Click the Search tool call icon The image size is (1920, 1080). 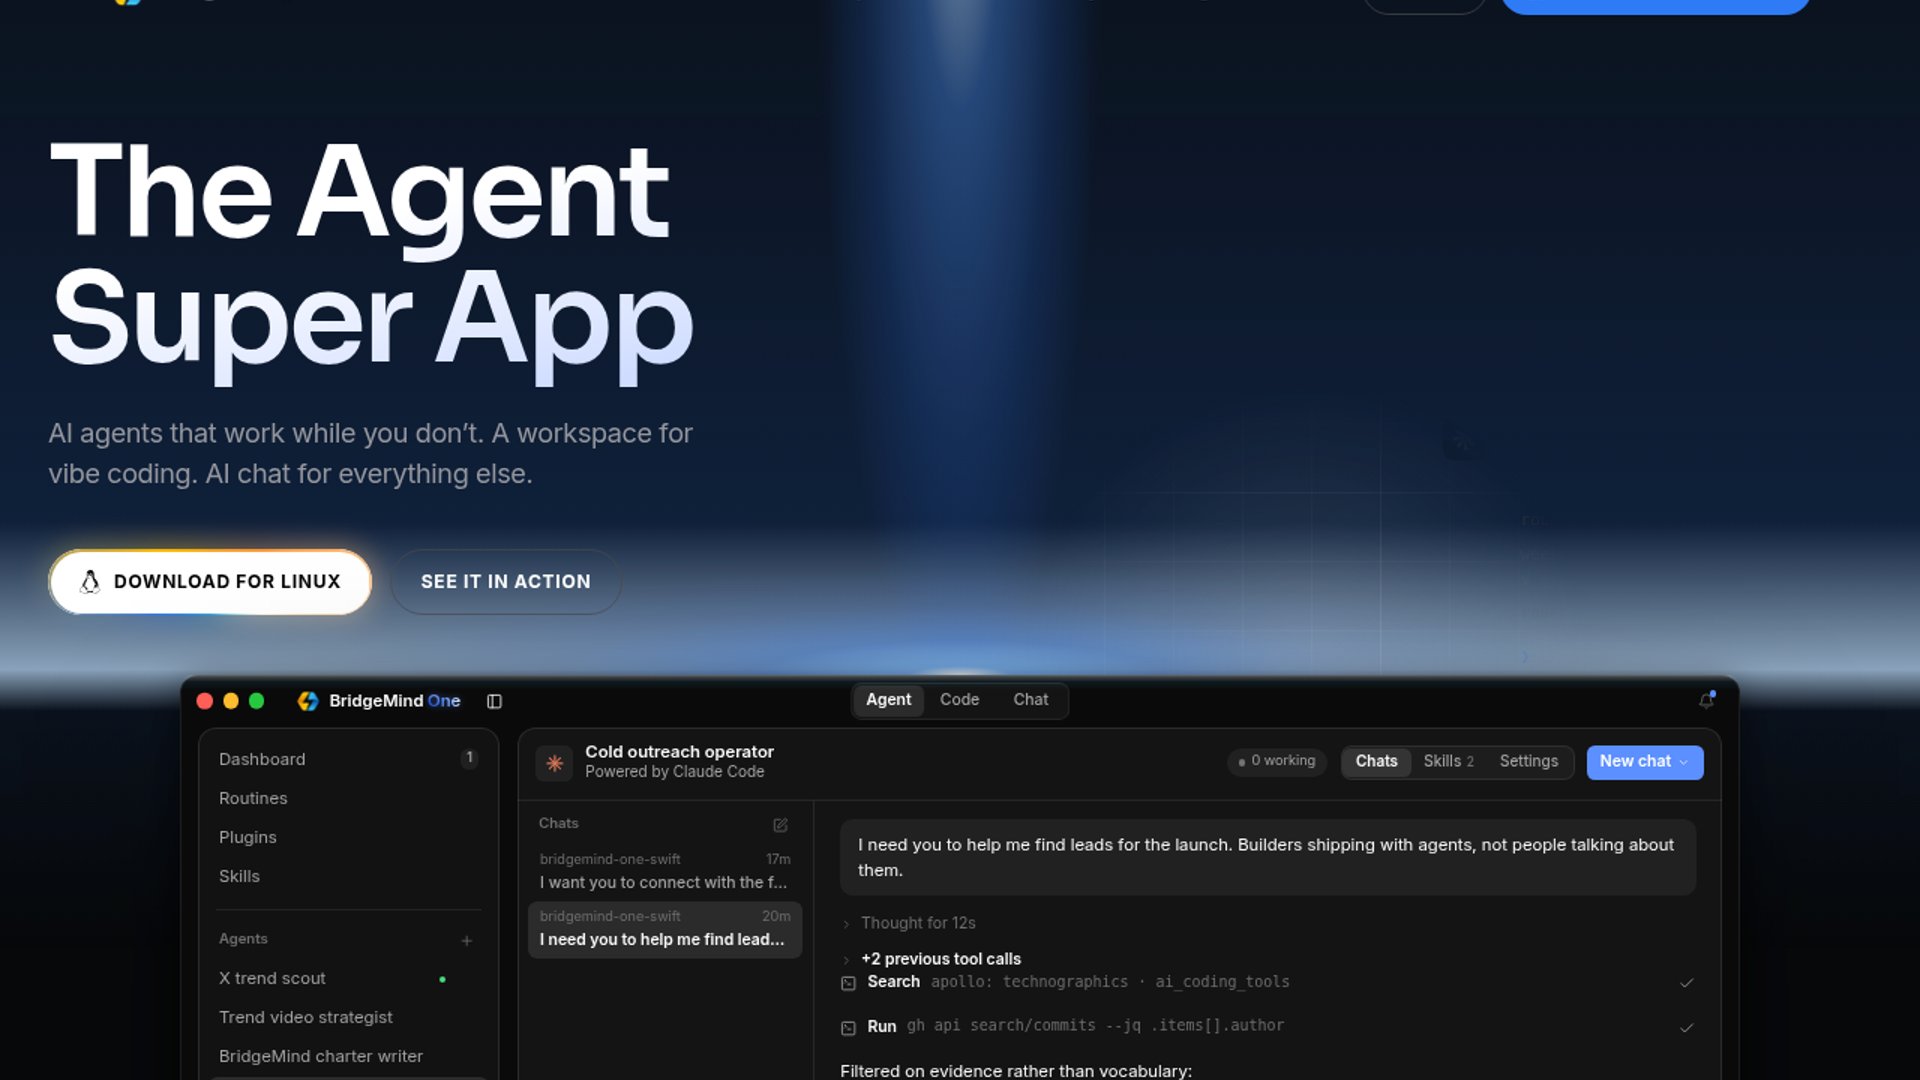[x=848, y=983]
